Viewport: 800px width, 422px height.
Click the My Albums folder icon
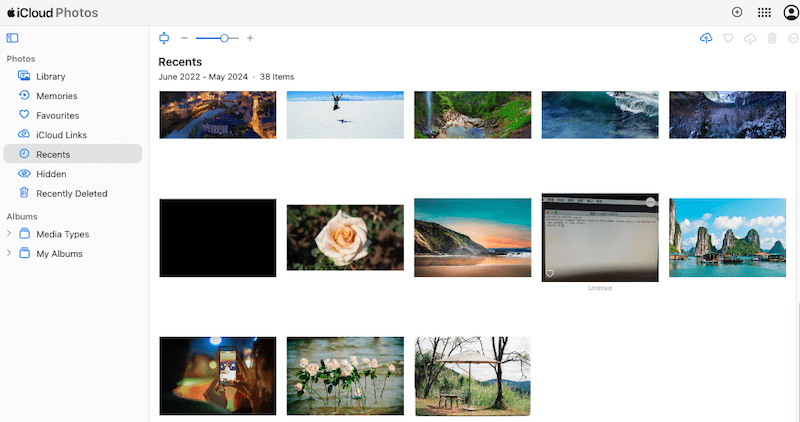24,253
